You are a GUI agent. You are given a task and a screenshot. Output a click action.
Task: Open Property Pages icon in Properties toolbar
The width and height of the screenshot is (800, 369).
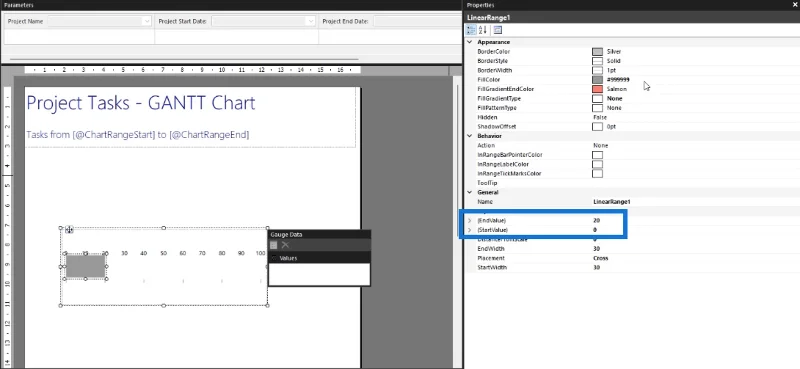pos(497,30)
